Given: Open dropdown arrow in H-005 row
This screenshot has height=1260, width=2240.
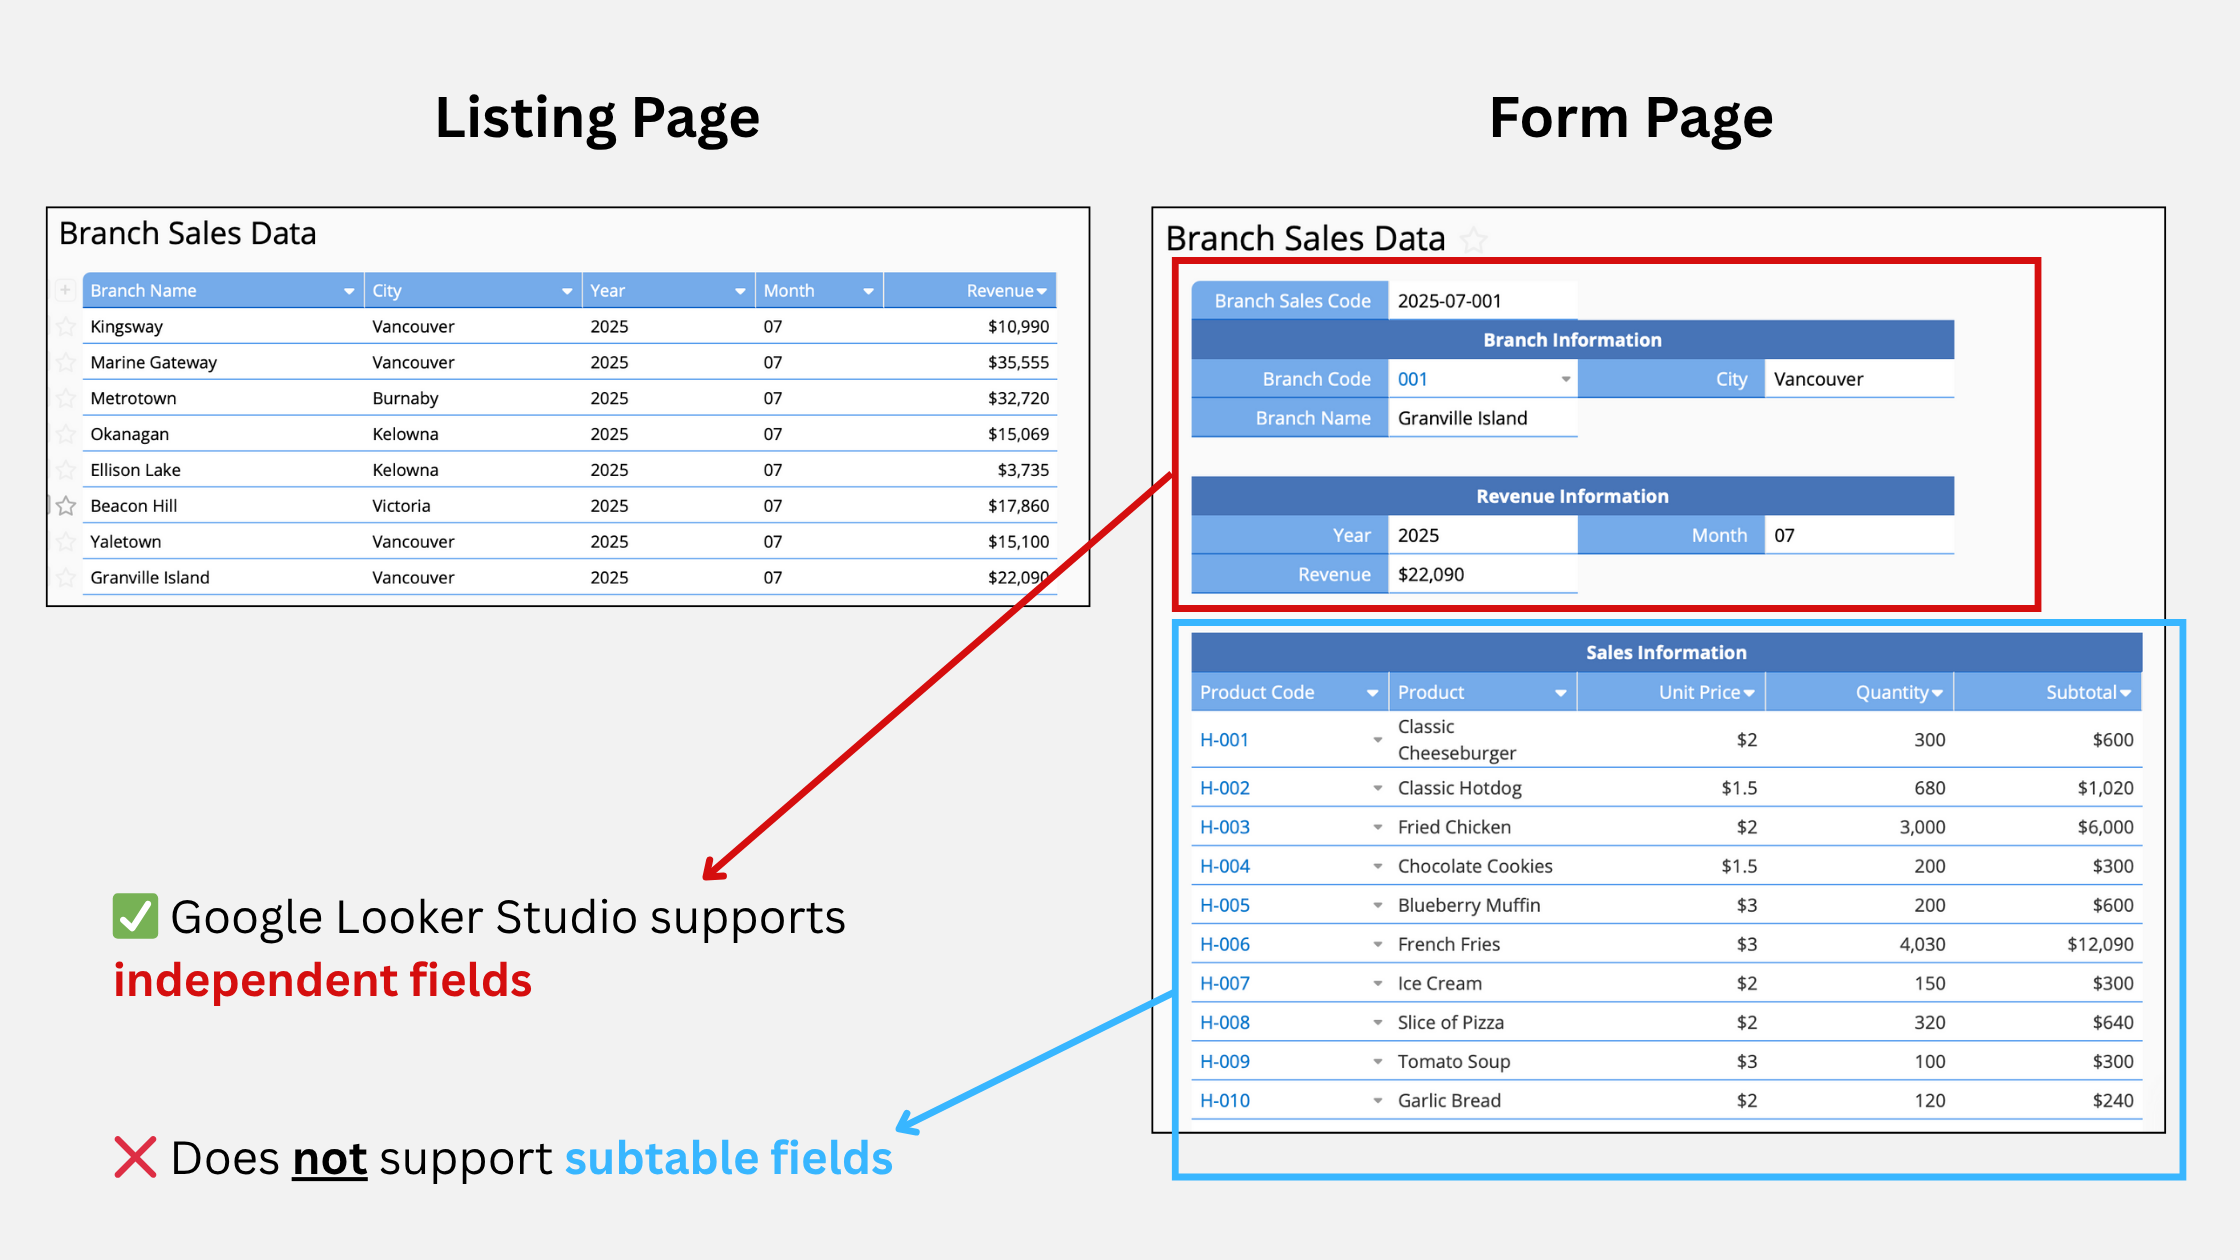Looking at the screenshot, I should pos(1377,905).
